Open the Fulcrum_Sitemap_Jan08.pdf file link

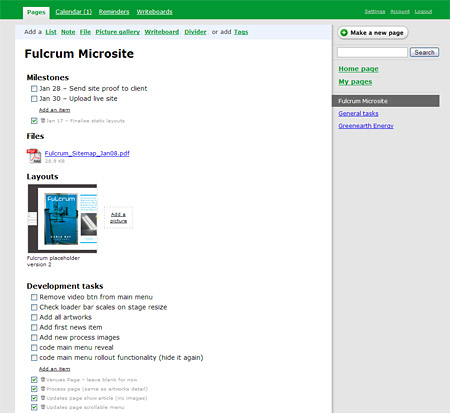(x=87, y=153)
